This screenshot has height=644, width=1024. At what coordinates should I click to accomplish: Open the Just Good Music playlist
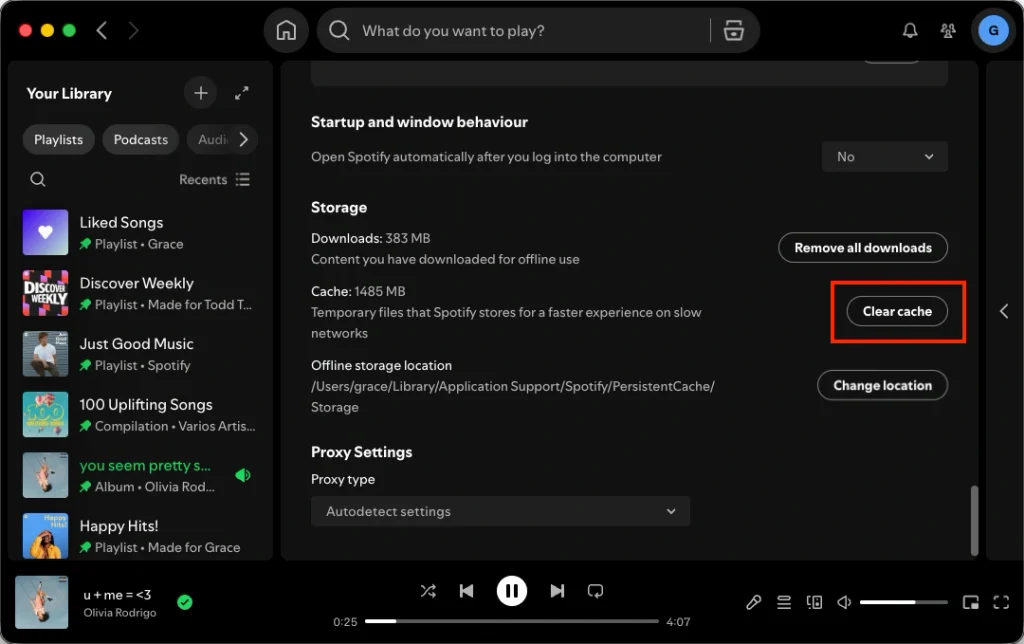coord(140,354)
